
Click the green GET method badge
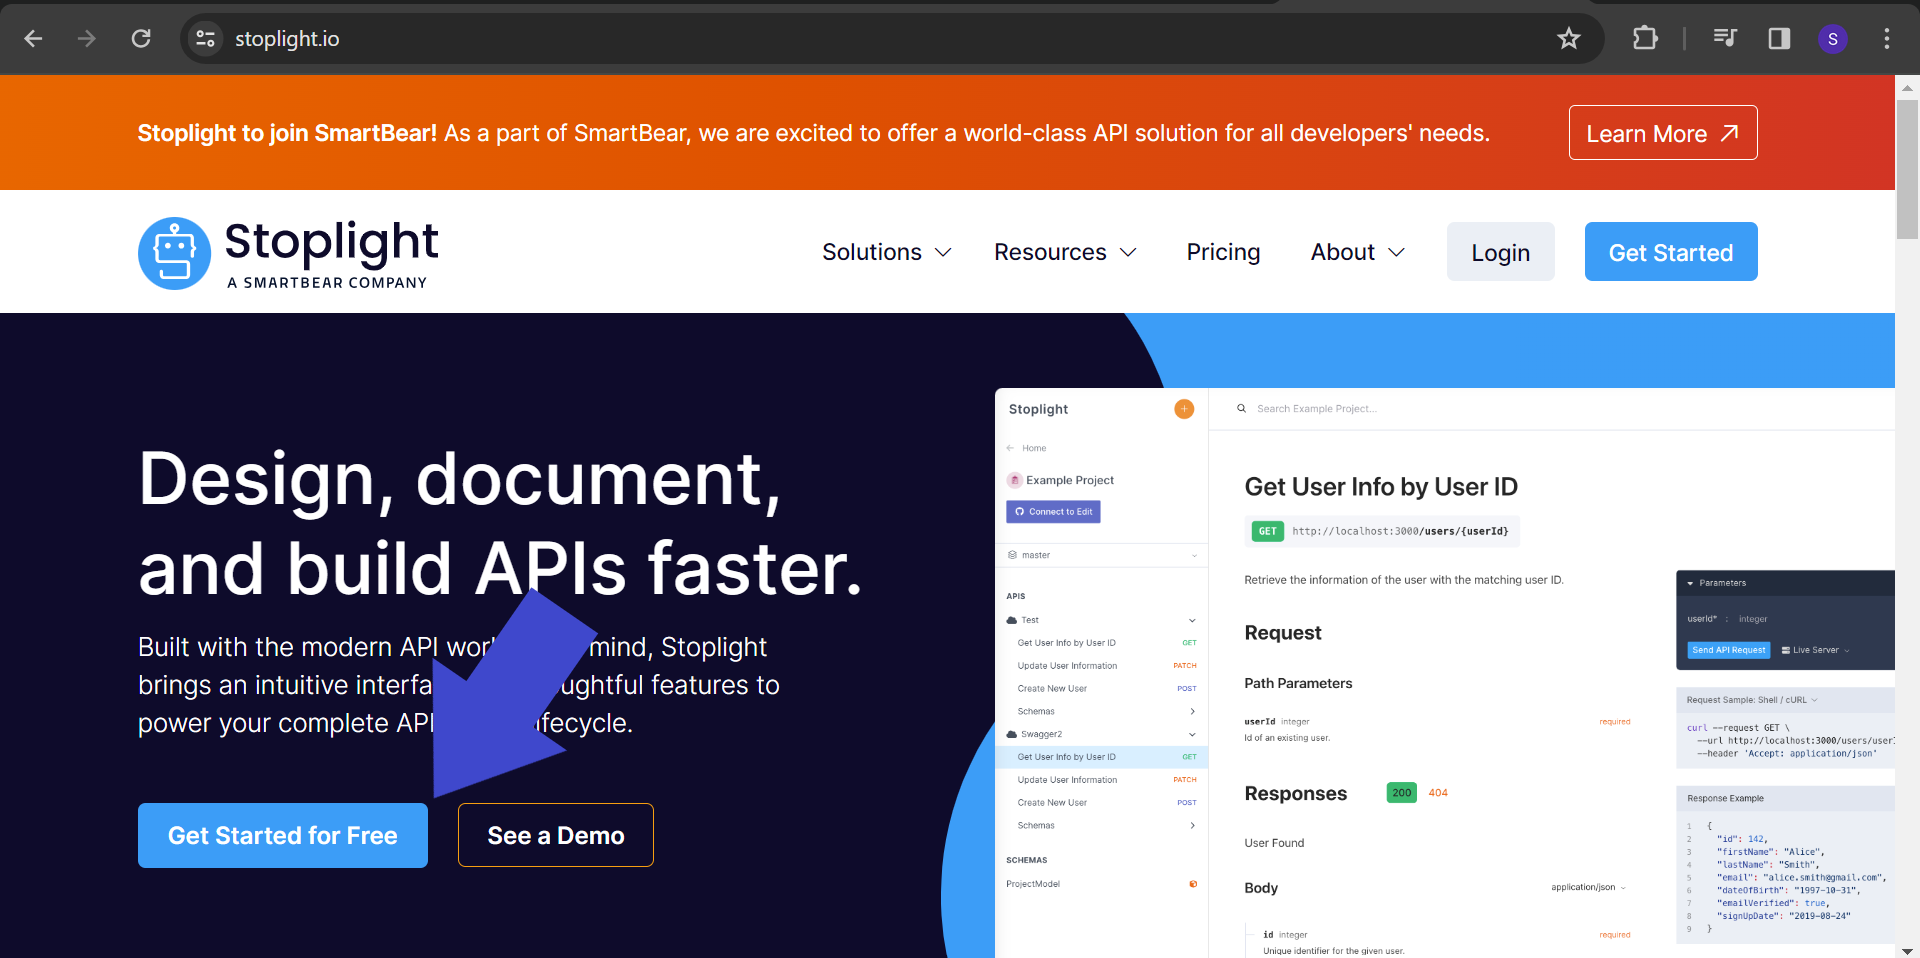pyautogui.click(x=1267, y=531)
